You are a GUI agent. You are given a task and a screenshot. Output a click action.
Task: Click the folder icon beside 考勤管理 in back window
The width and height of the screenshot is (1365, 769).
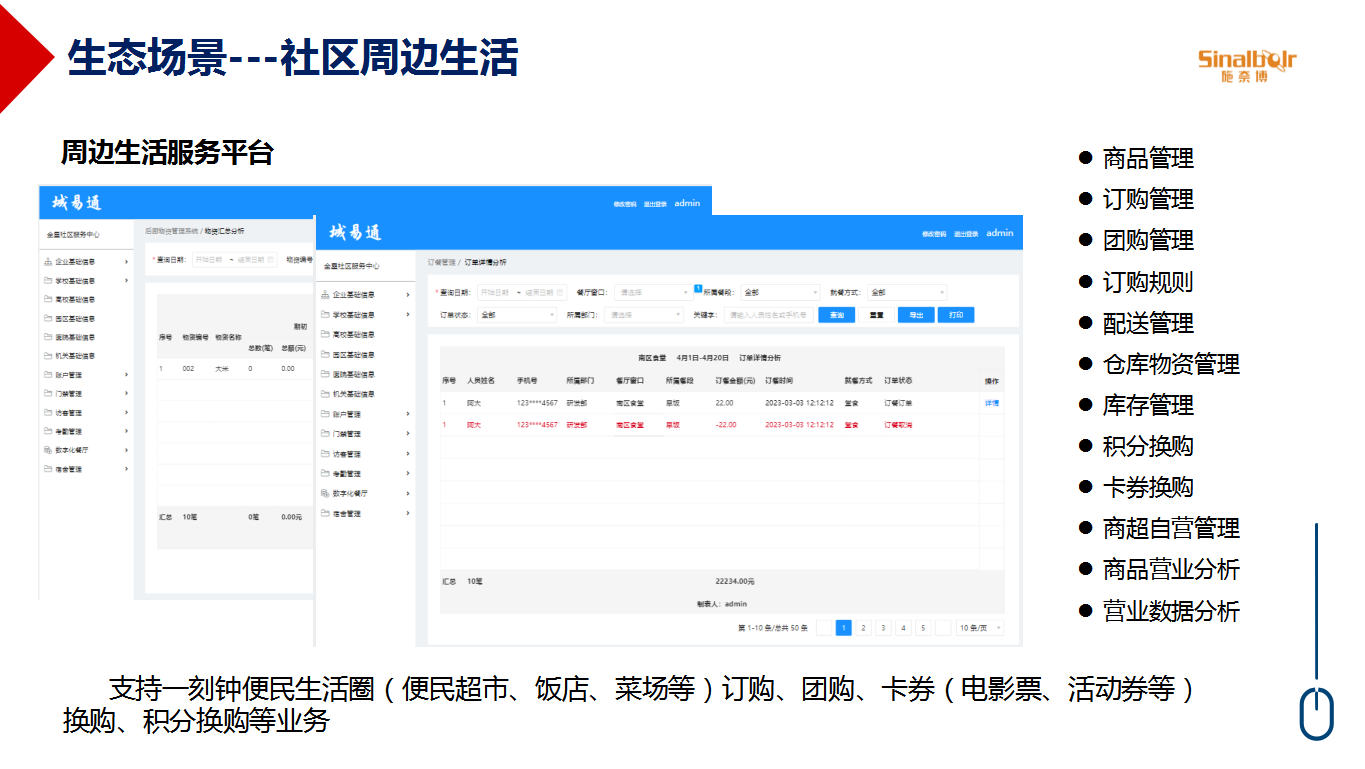point(48,432)
